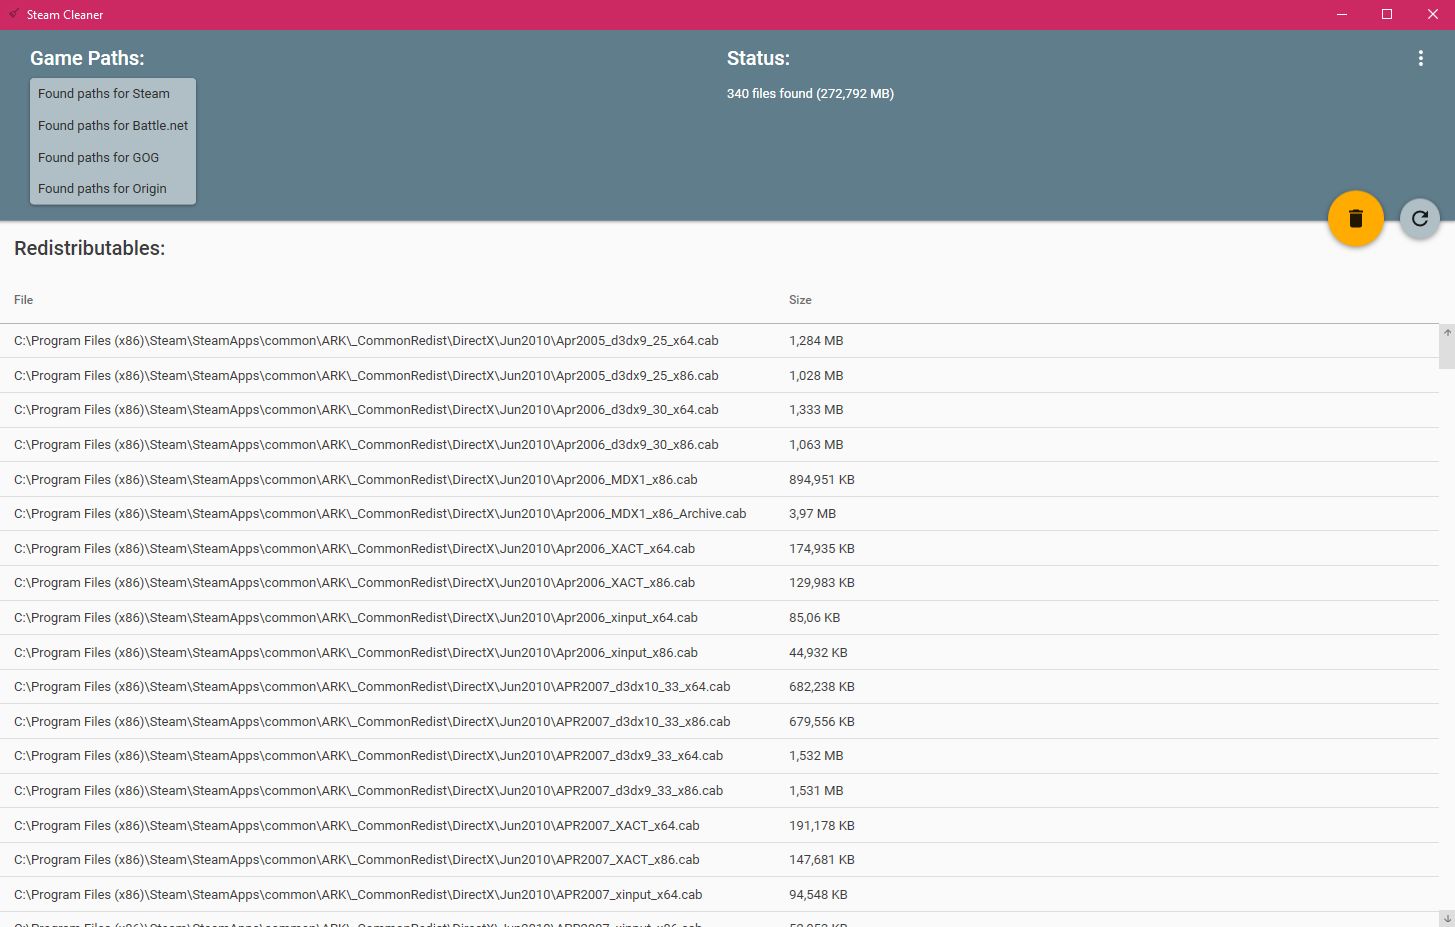Click the '85,06 KB' size cell
The width and height of the screenshot is (1455, 927).
814,618
